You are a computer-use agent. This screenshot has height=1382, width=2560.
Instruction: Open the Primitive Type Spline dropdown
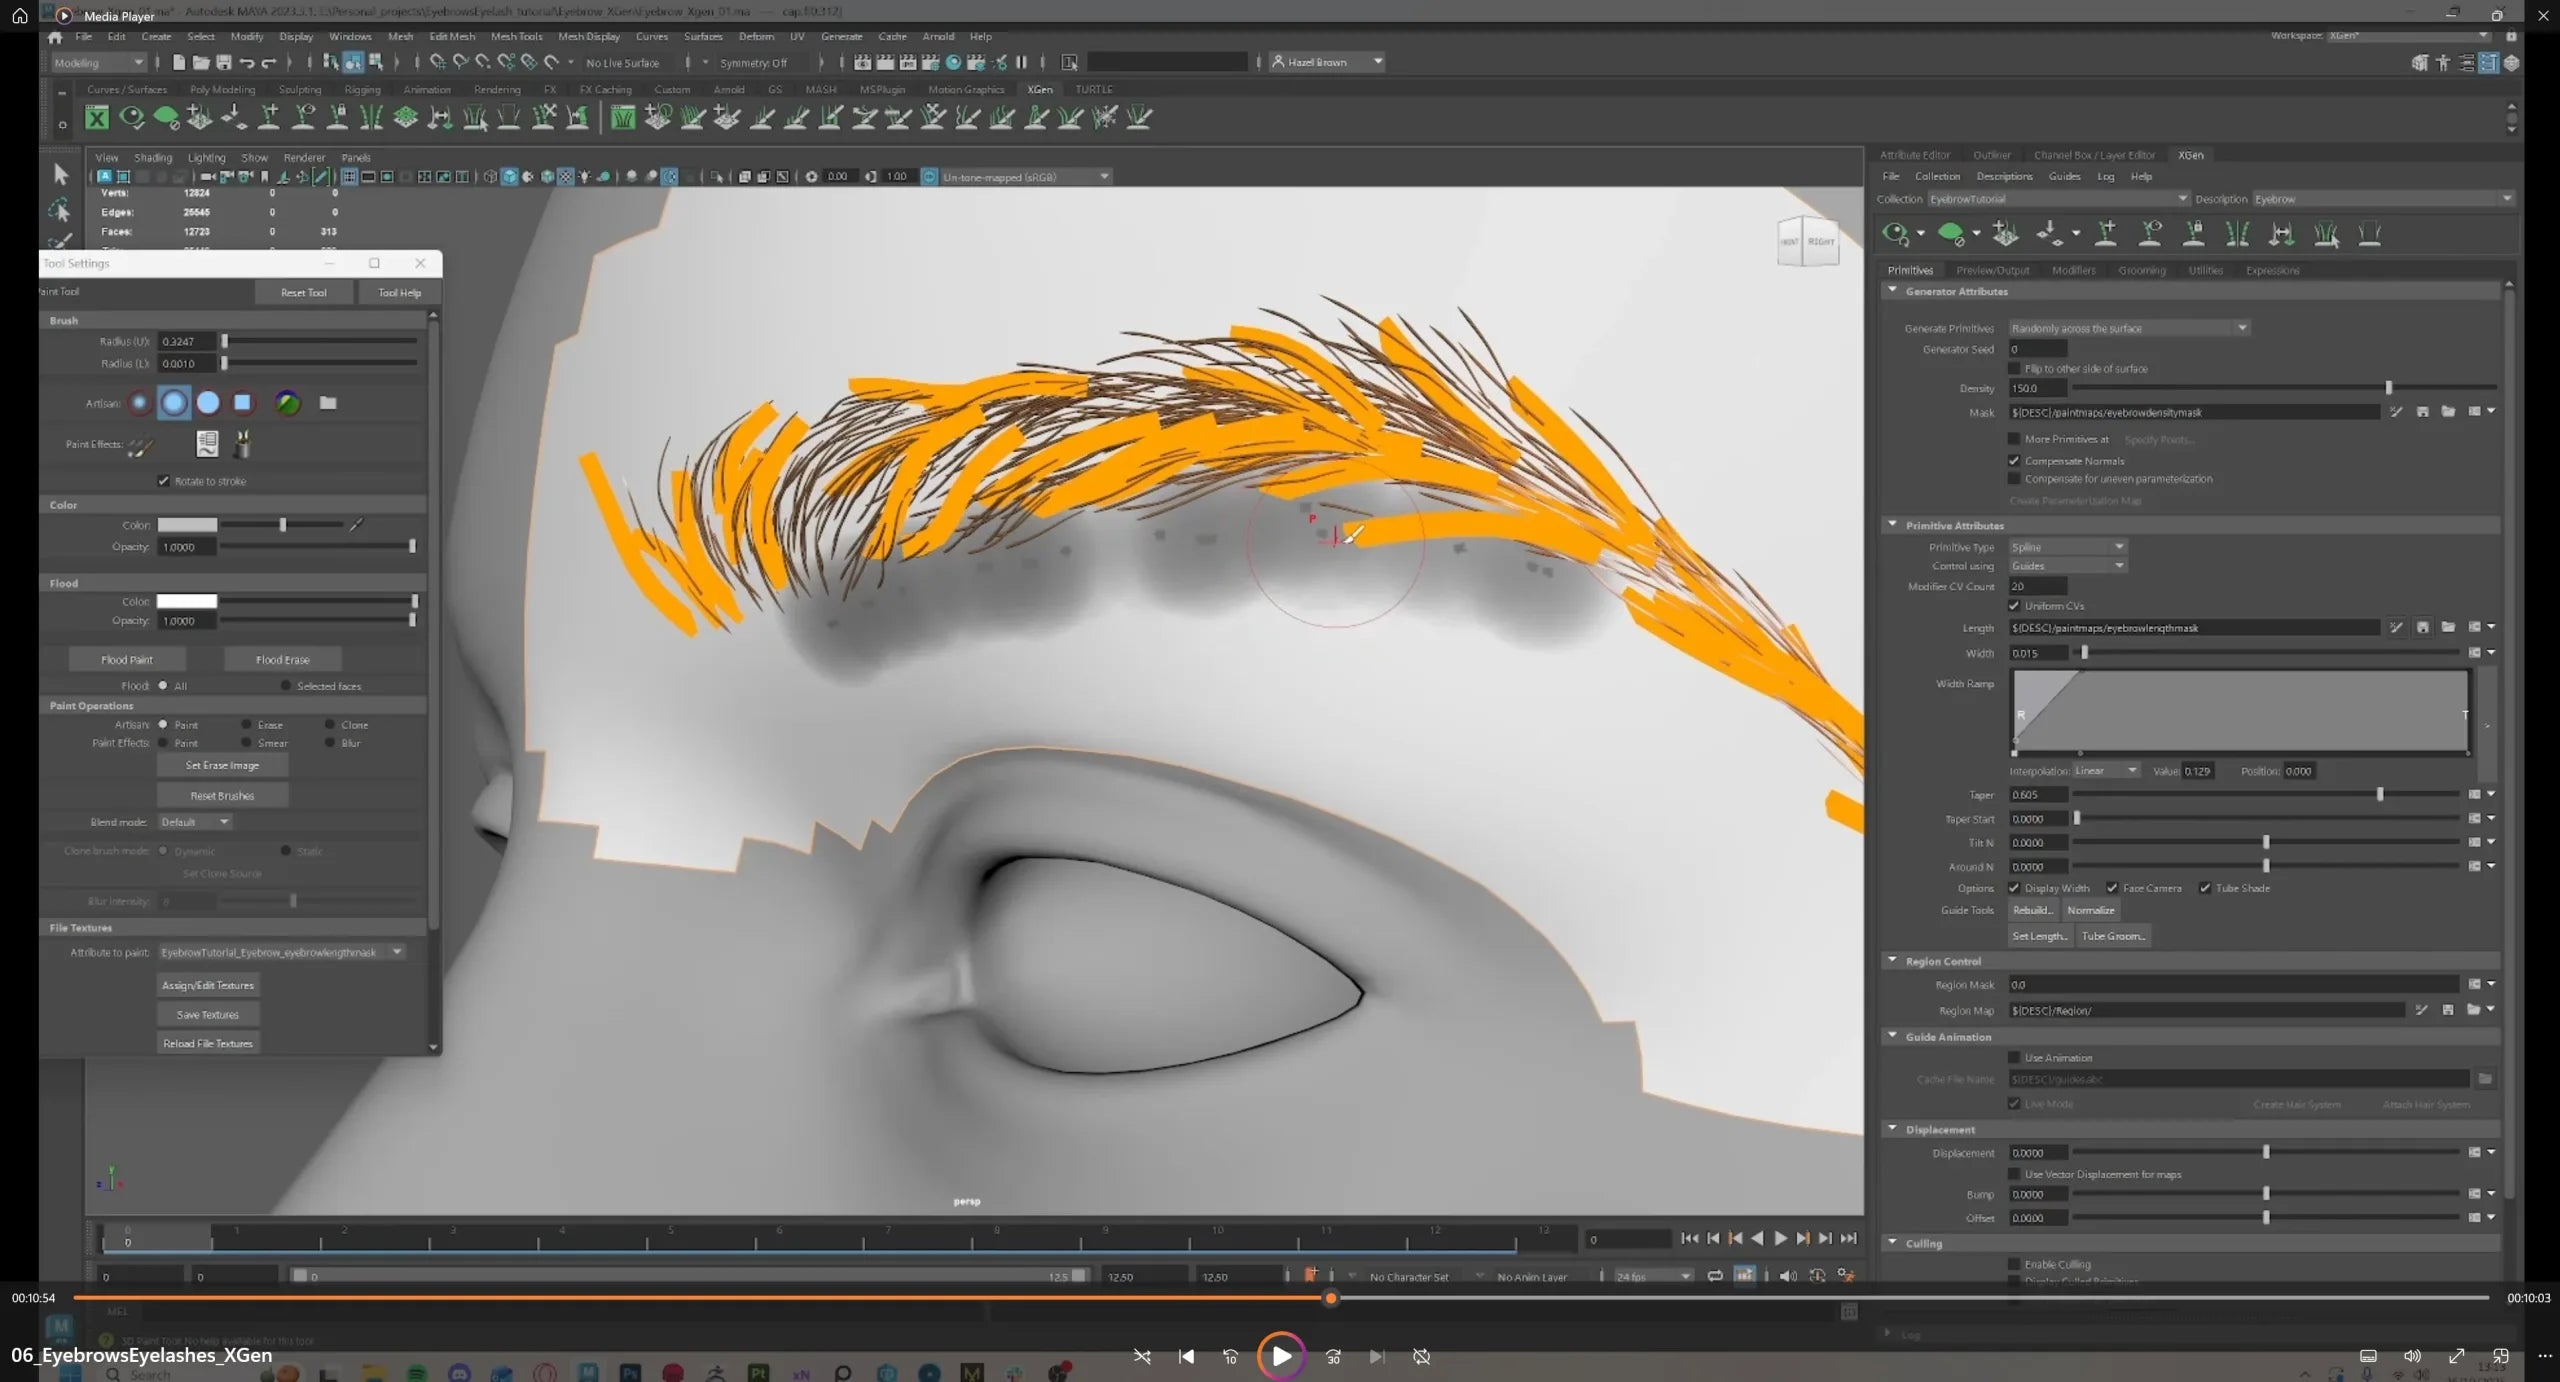2068,547
